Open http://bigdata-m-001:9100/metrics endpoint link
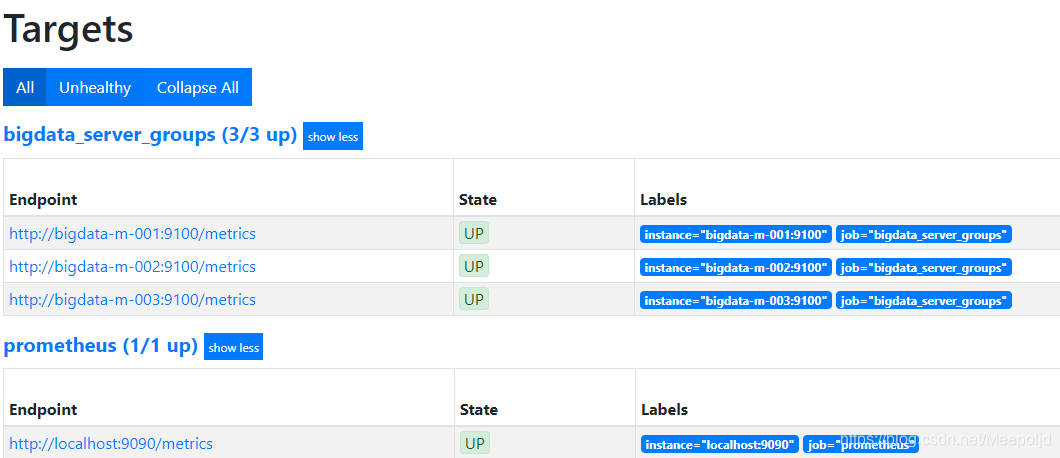 click(132, 234)
